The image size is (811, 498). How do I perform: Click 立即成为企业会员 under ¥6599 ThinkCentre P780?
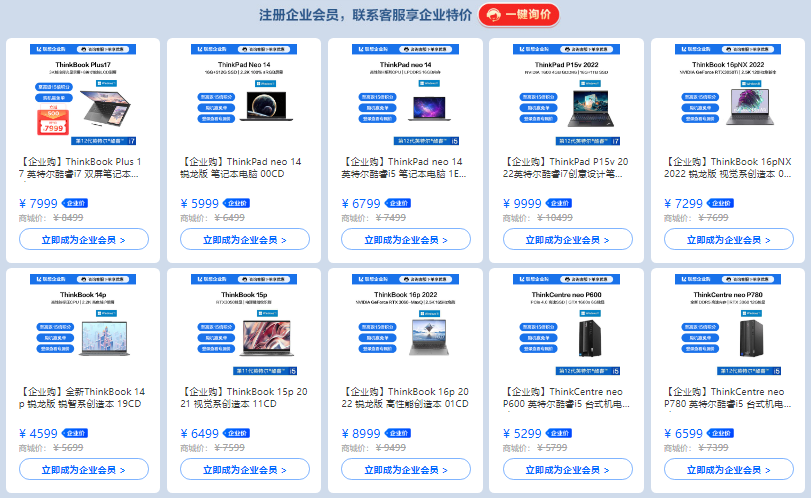(729, 470)
